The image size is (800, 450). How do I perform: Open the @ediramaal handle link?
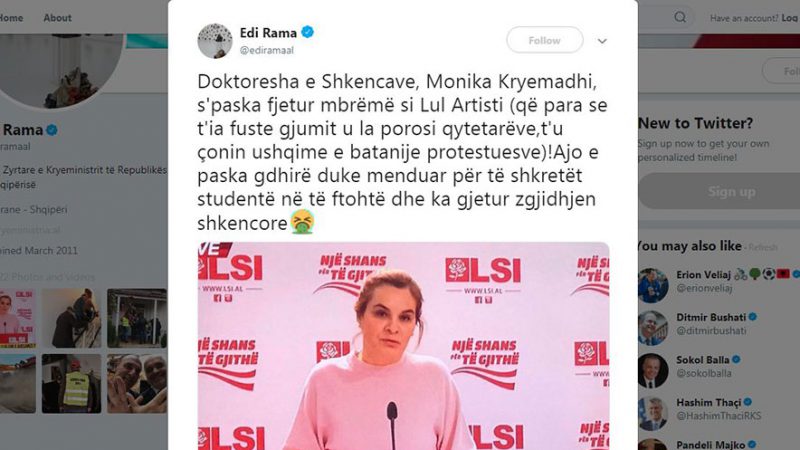pyautogui.click(x=266, y=50)
